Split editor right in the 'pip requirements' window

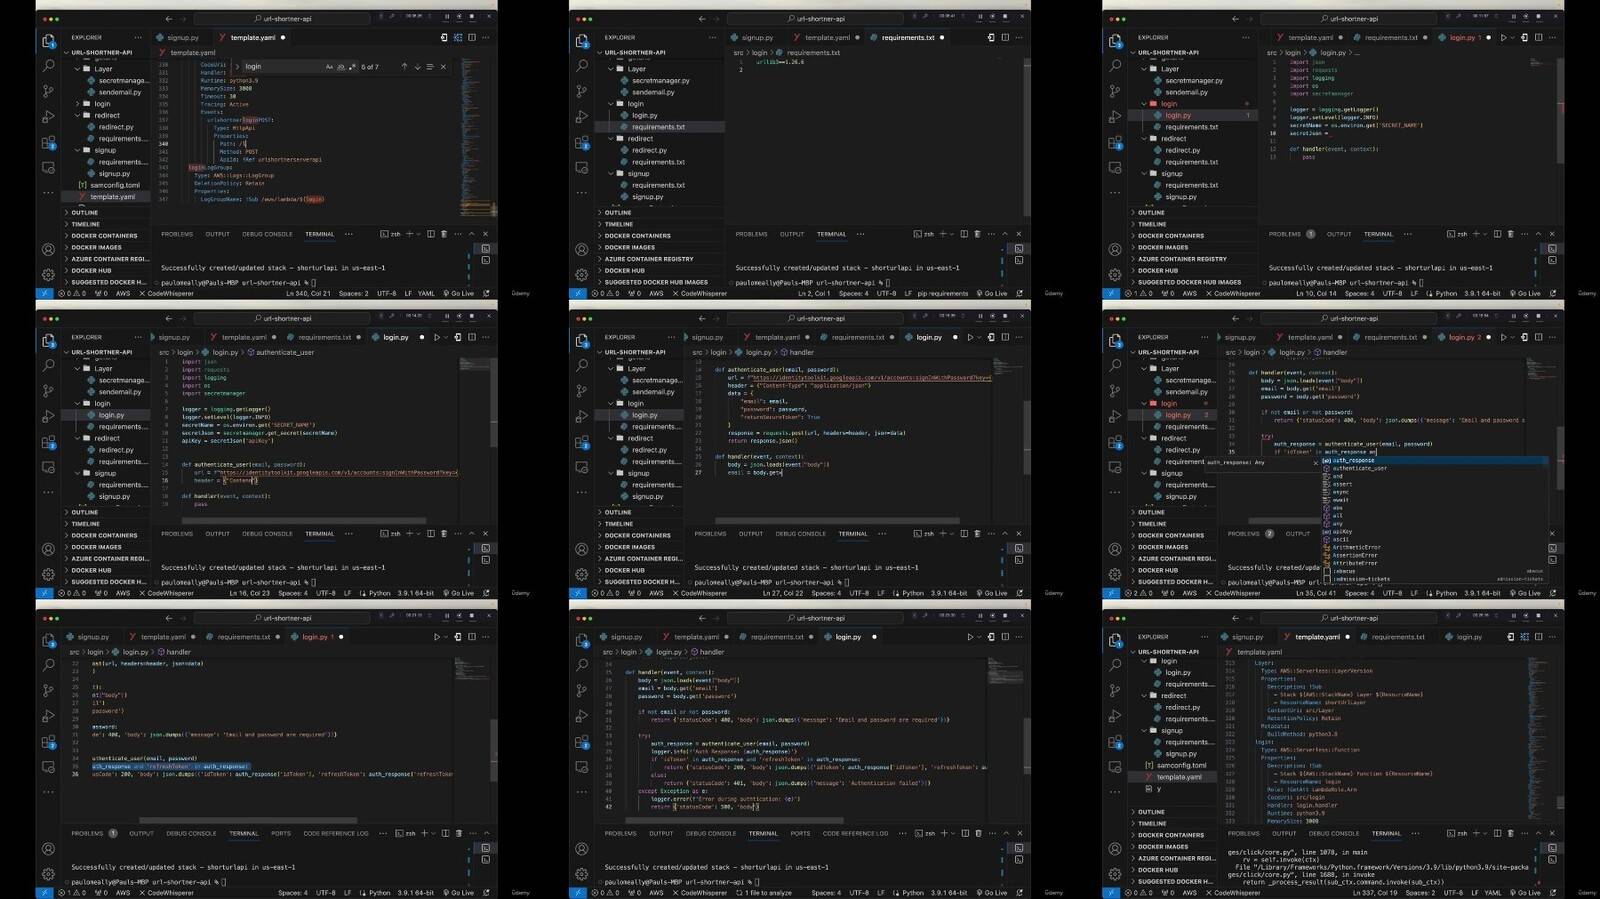[1005, 38]
